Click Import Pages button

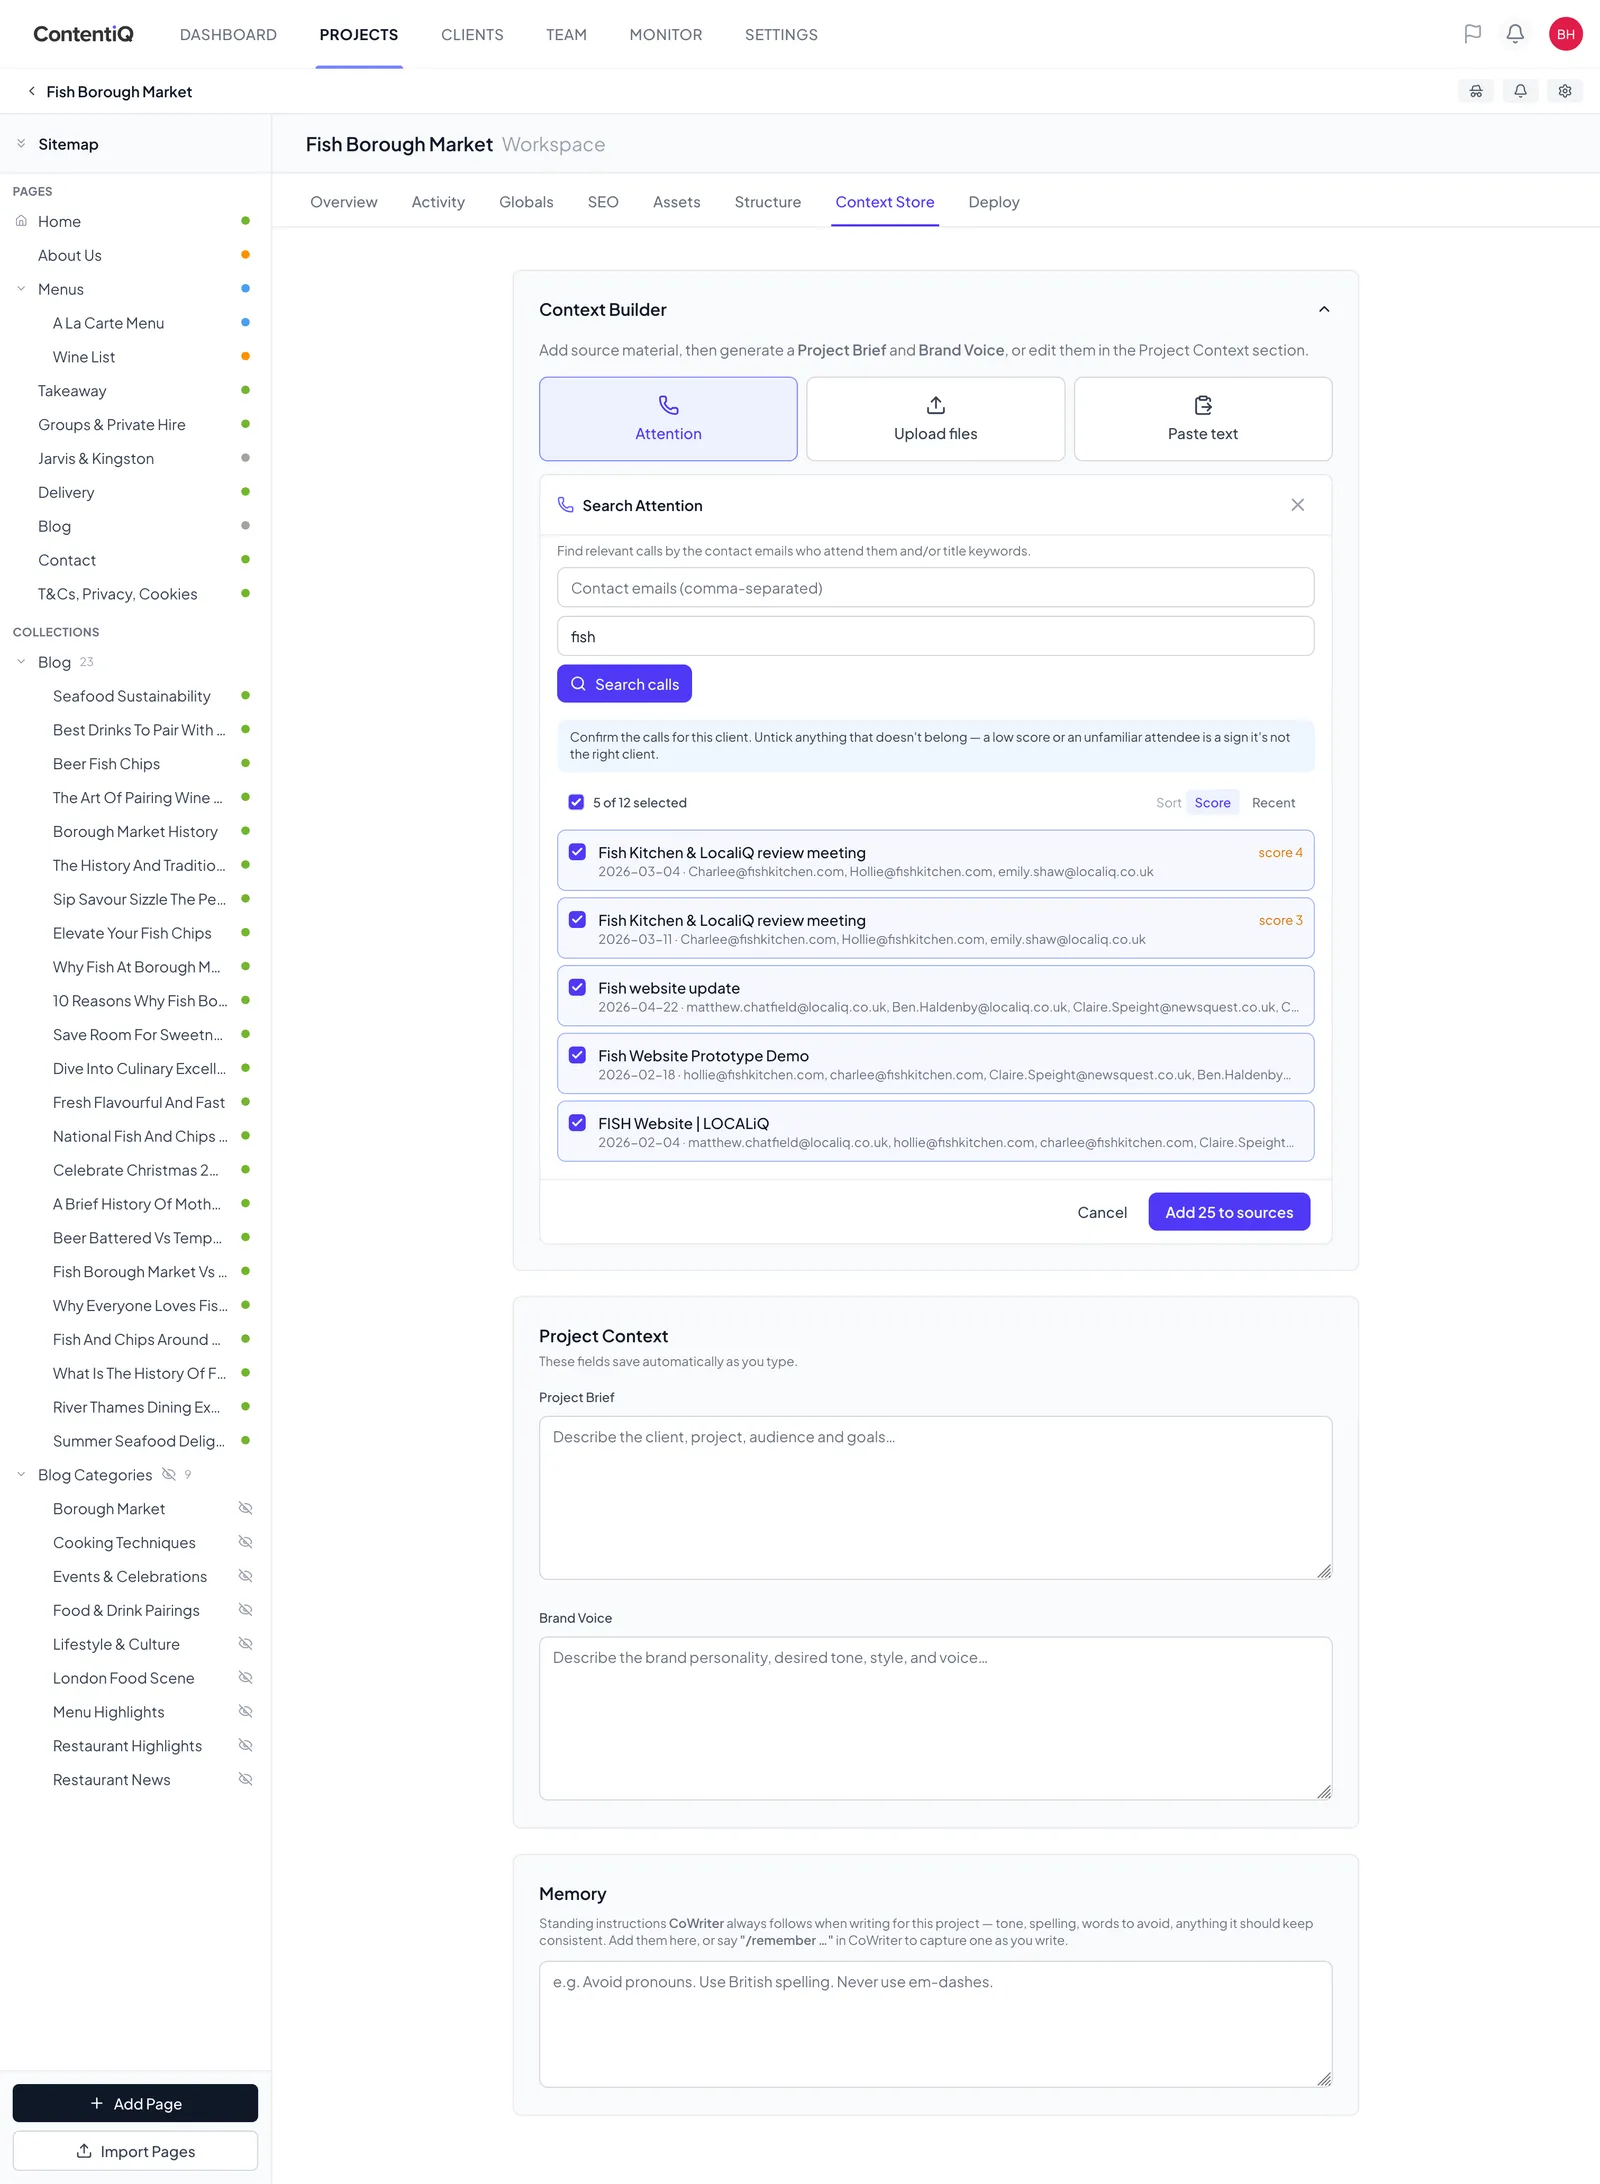pos(135,2151)
